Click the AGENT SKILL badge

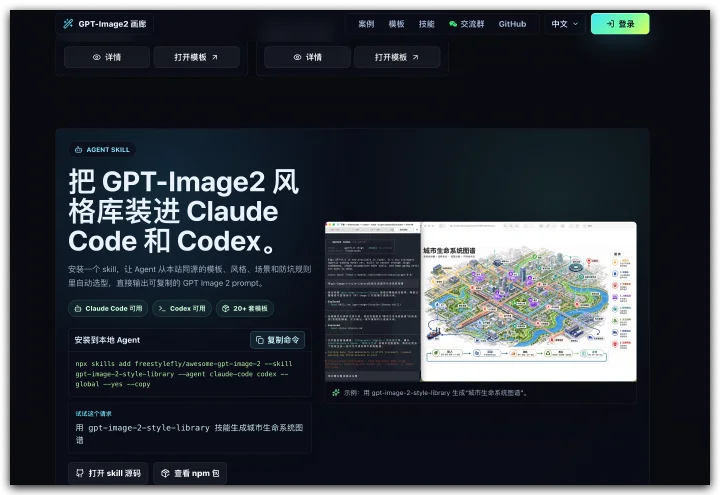pos(102,150)
